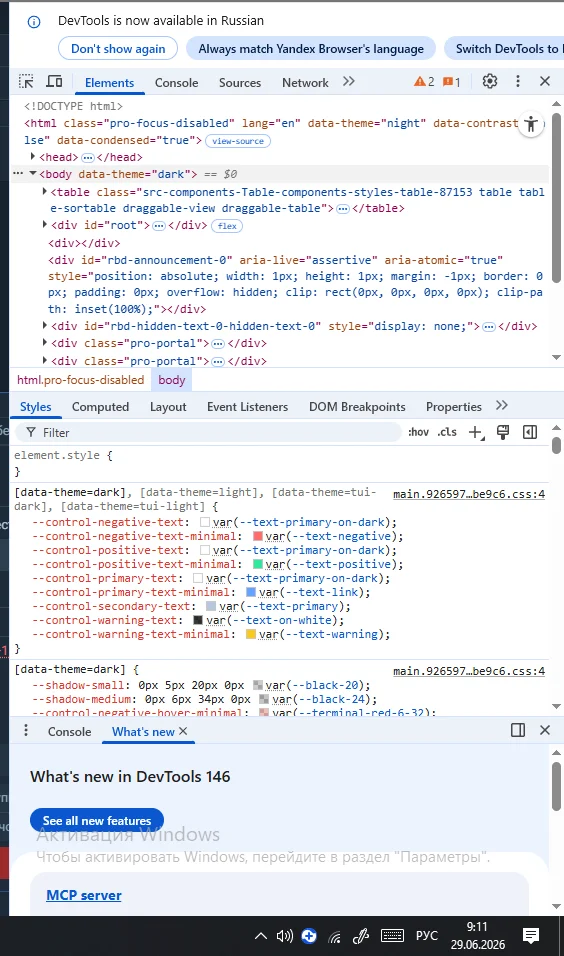Open the accessibility tree toggle icon
This screenshot has width=564, height=956.
pos(532,124)
